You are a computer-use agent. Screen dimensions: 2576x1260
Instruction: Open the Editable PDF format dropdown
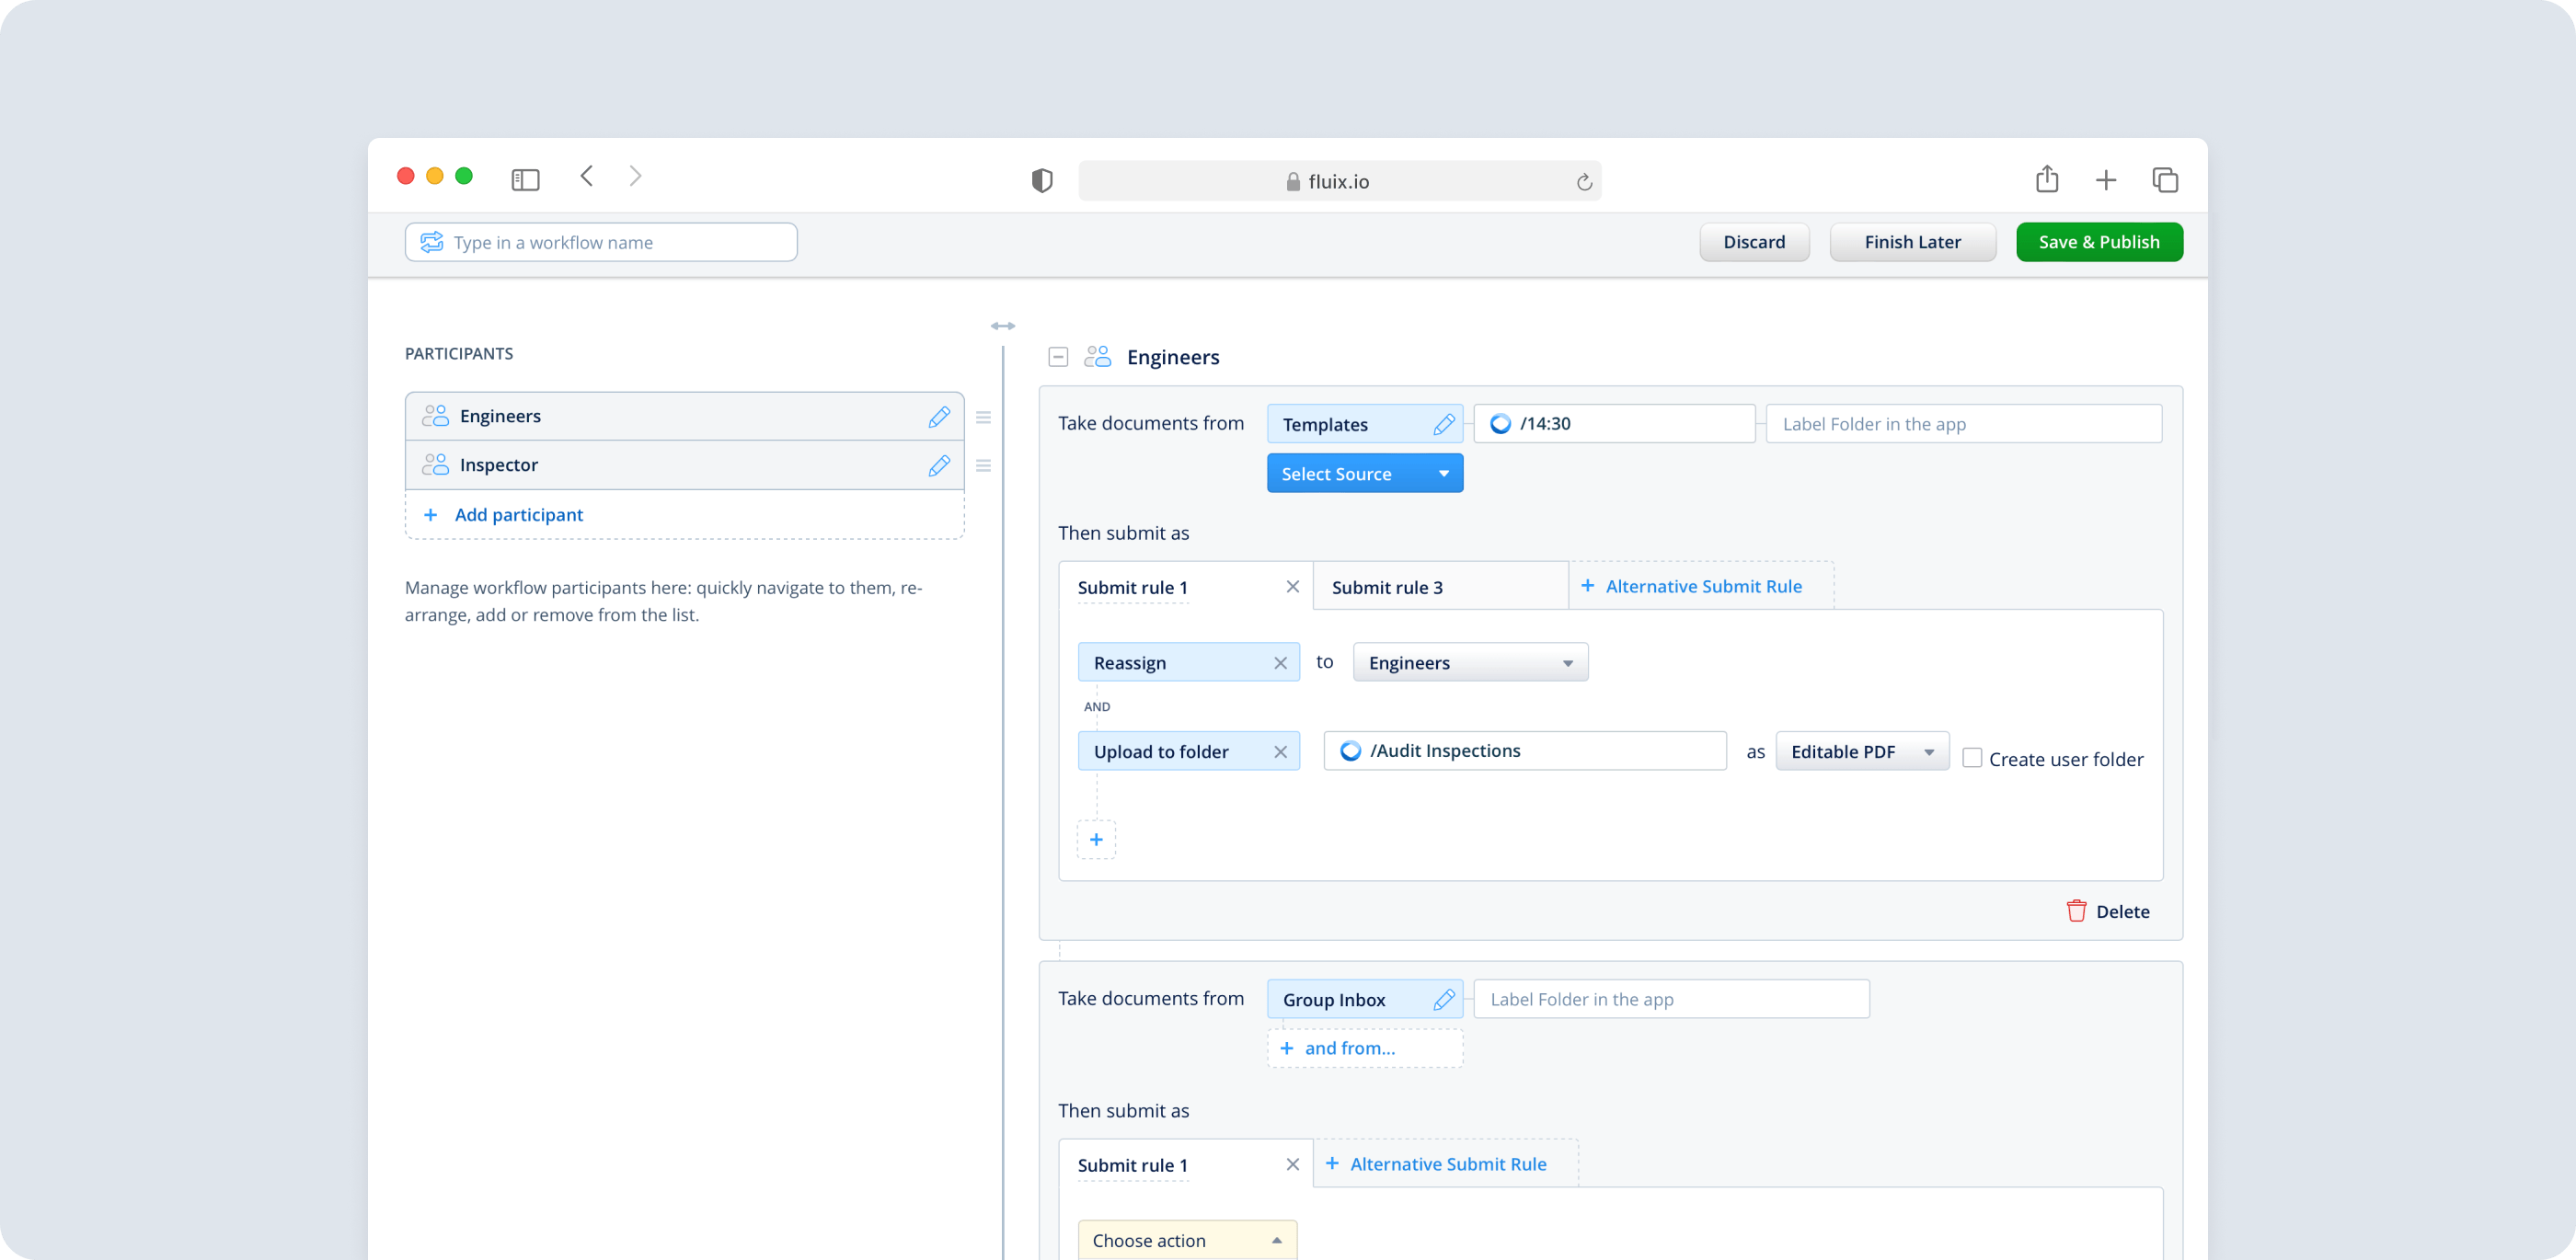pos(1861,752)
